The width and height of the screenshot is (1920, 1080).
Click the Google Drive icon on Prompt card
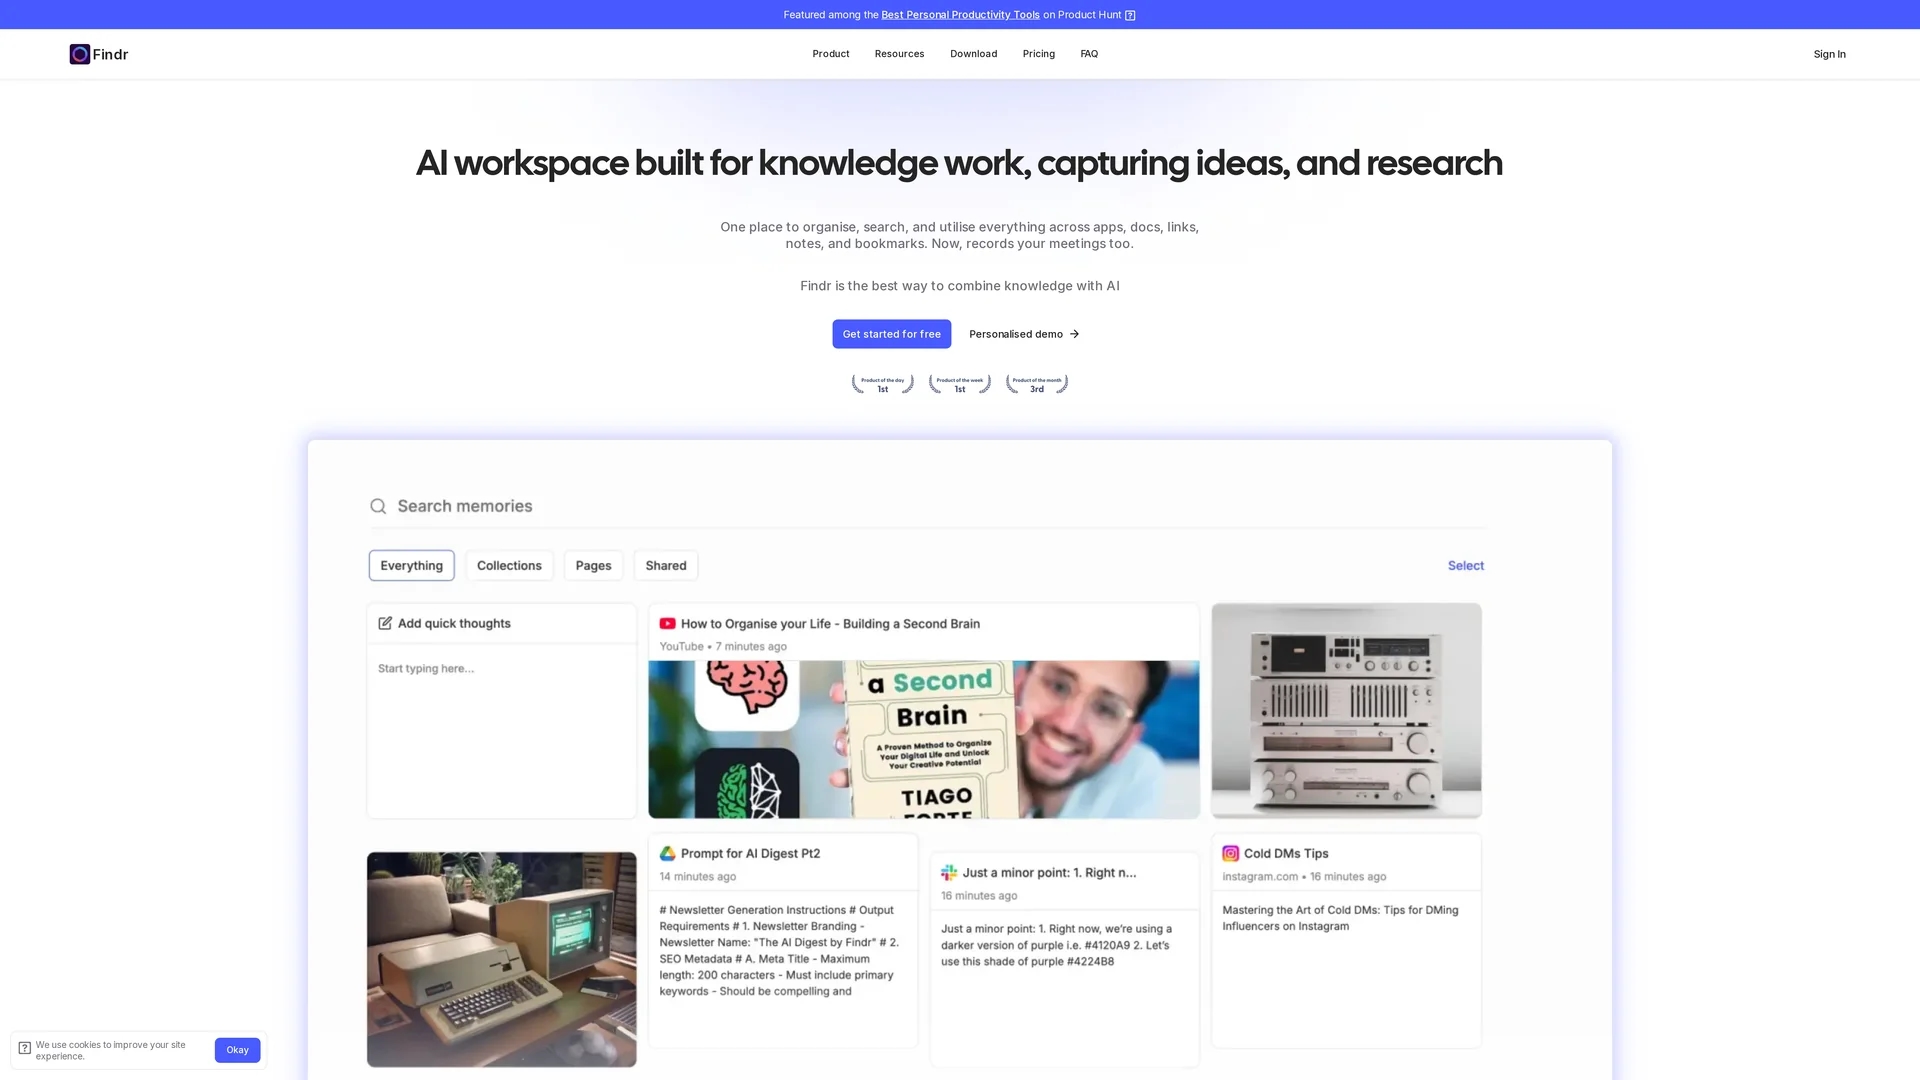click(667, 853)
